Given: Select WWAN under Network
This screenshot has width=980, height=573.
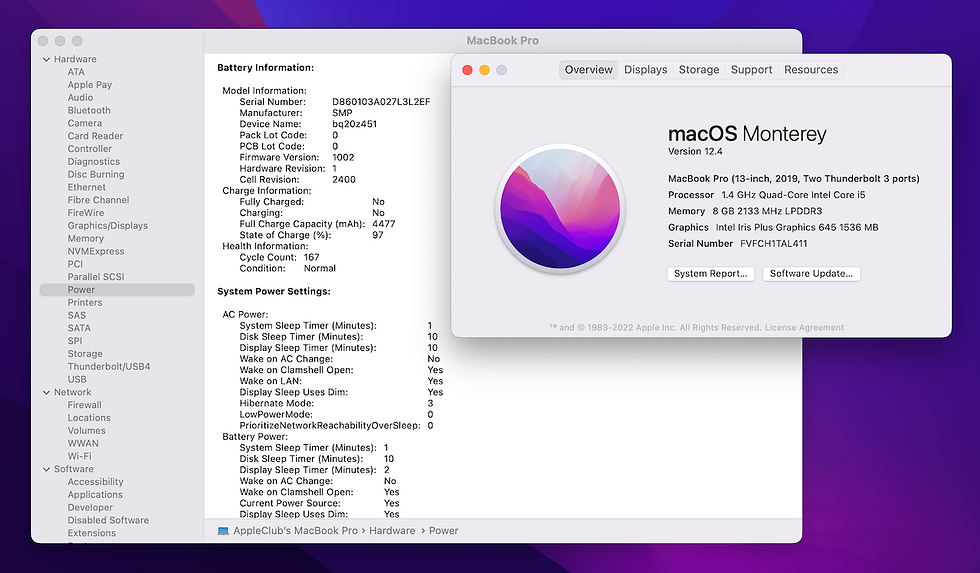Looking at the screenshot, I should pos(82,444).
